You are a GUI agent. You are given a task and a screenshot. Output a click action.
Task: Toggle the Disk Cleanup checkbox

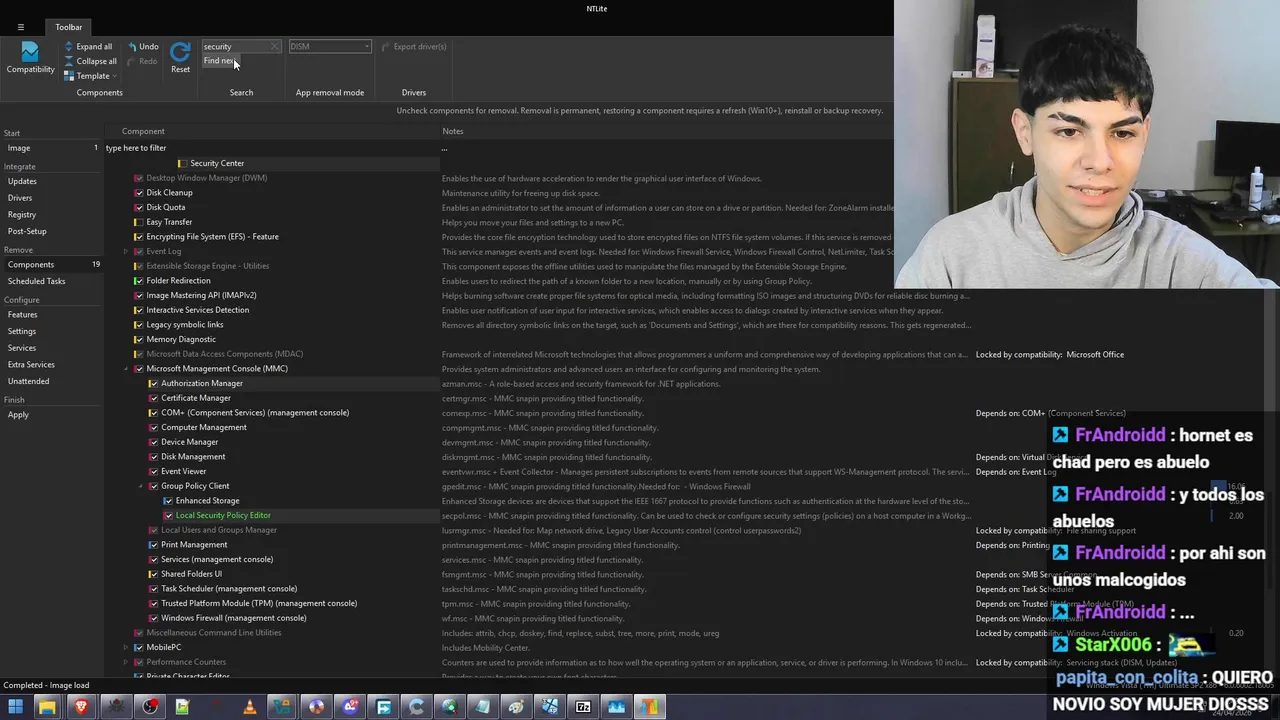point(138,193)
